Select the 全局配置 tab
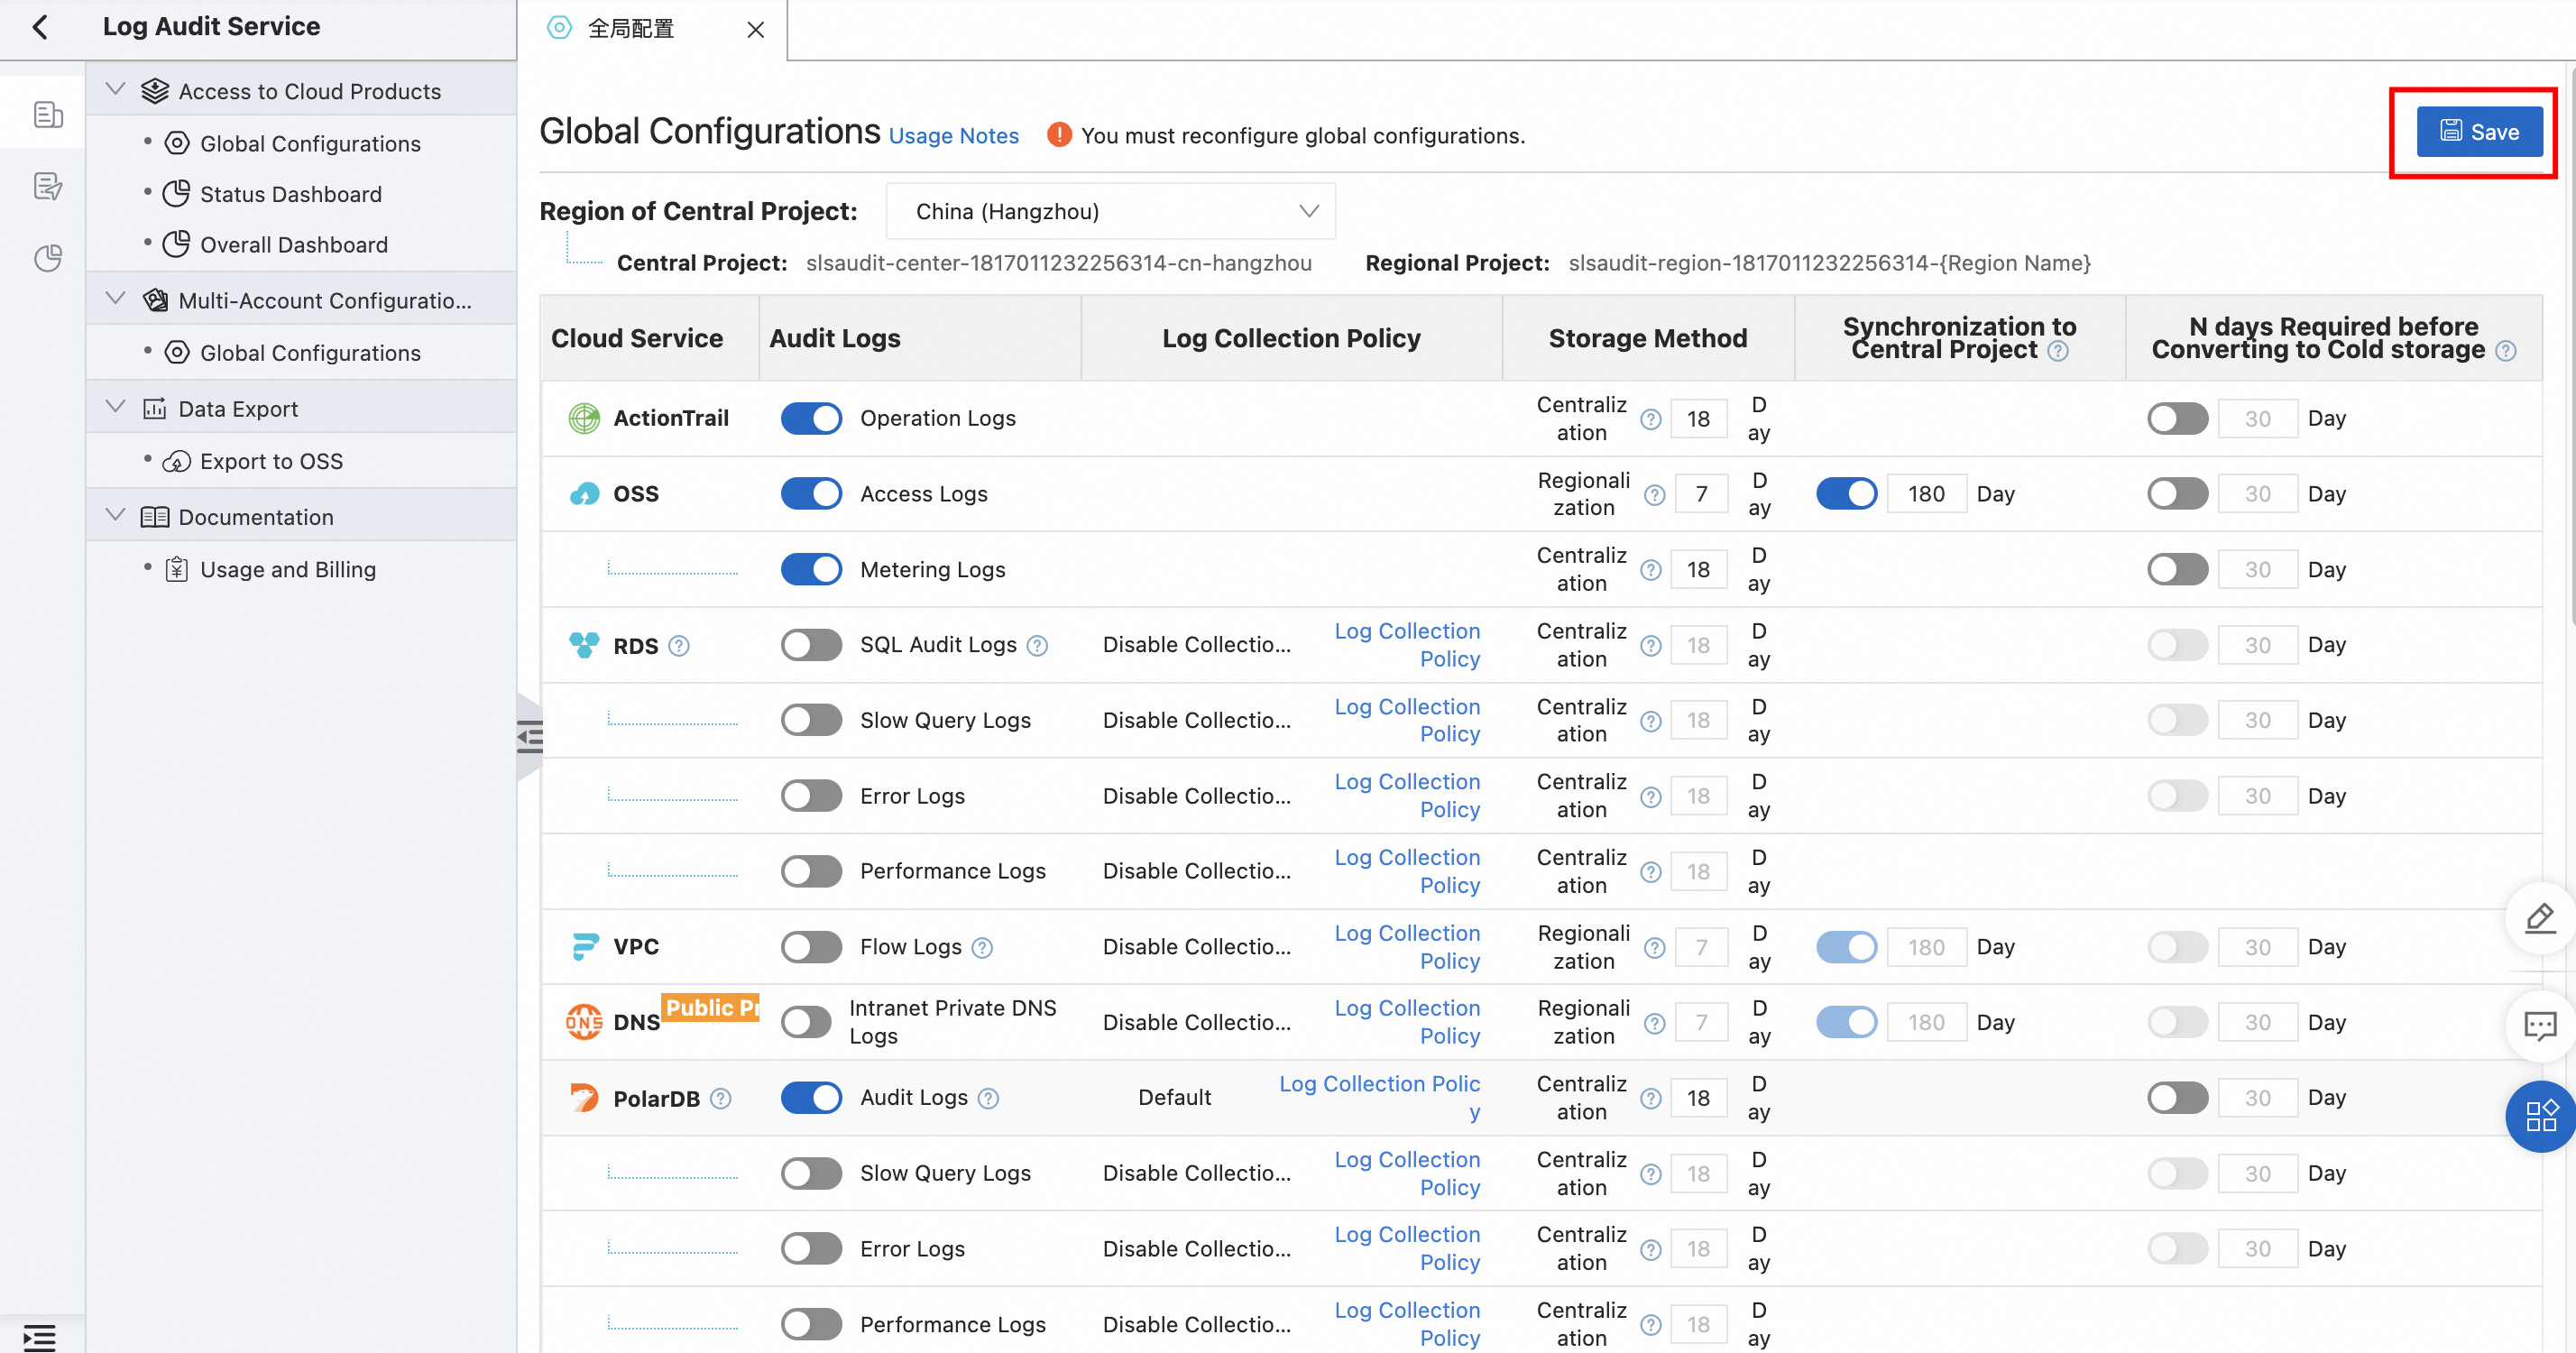This screenshot has height=1353, width=2576. [x=630, y=29]
